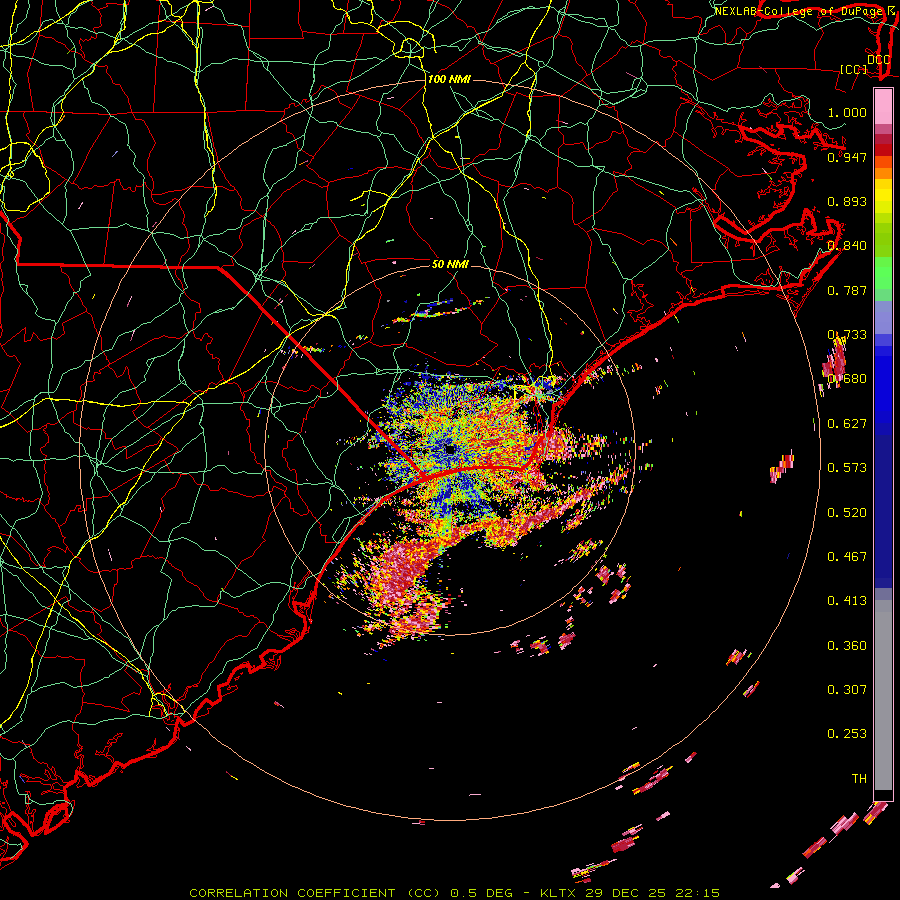
Task: Select the 0.360 scale value
Action: point(847,646)
